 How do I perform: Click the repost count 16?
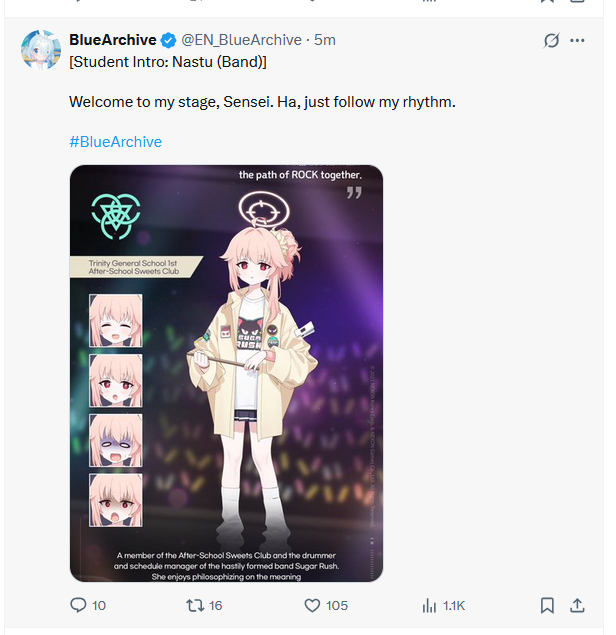(x=215, y=605)
